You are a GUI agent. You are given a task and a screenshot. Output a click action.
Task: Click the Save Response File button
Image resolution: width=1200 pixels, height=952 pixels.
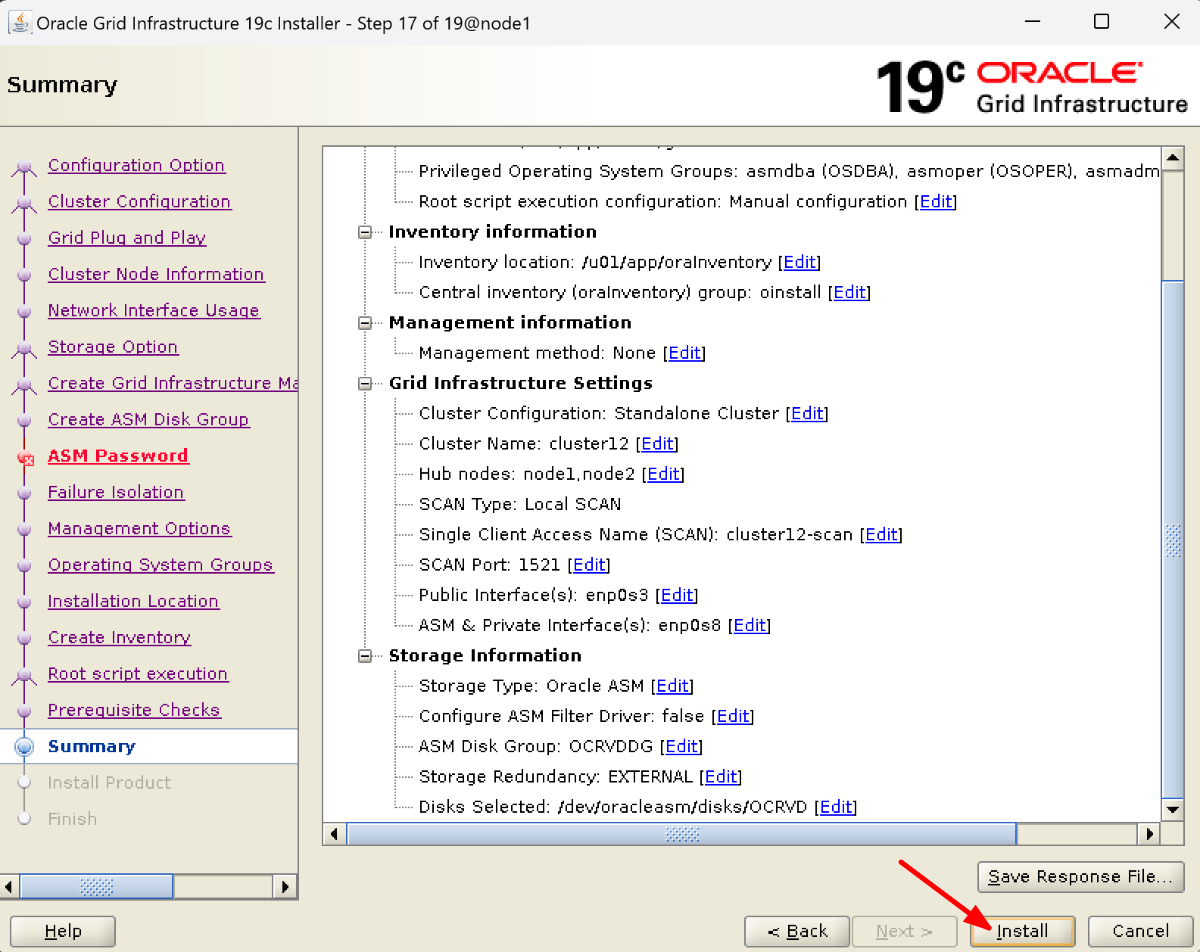[1080, 876]
